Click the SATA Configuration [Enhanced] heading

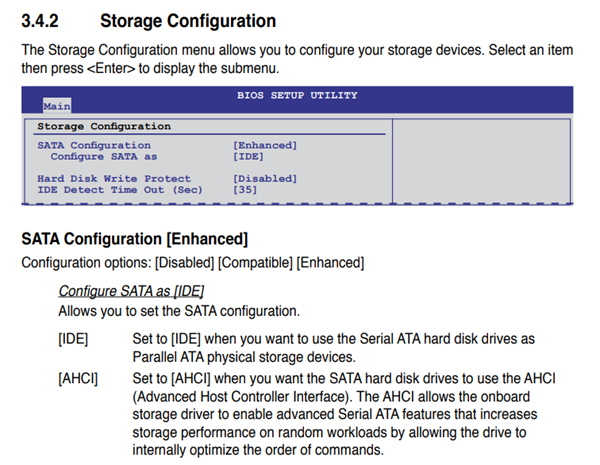pyautogui.click(x=135, y=239)
